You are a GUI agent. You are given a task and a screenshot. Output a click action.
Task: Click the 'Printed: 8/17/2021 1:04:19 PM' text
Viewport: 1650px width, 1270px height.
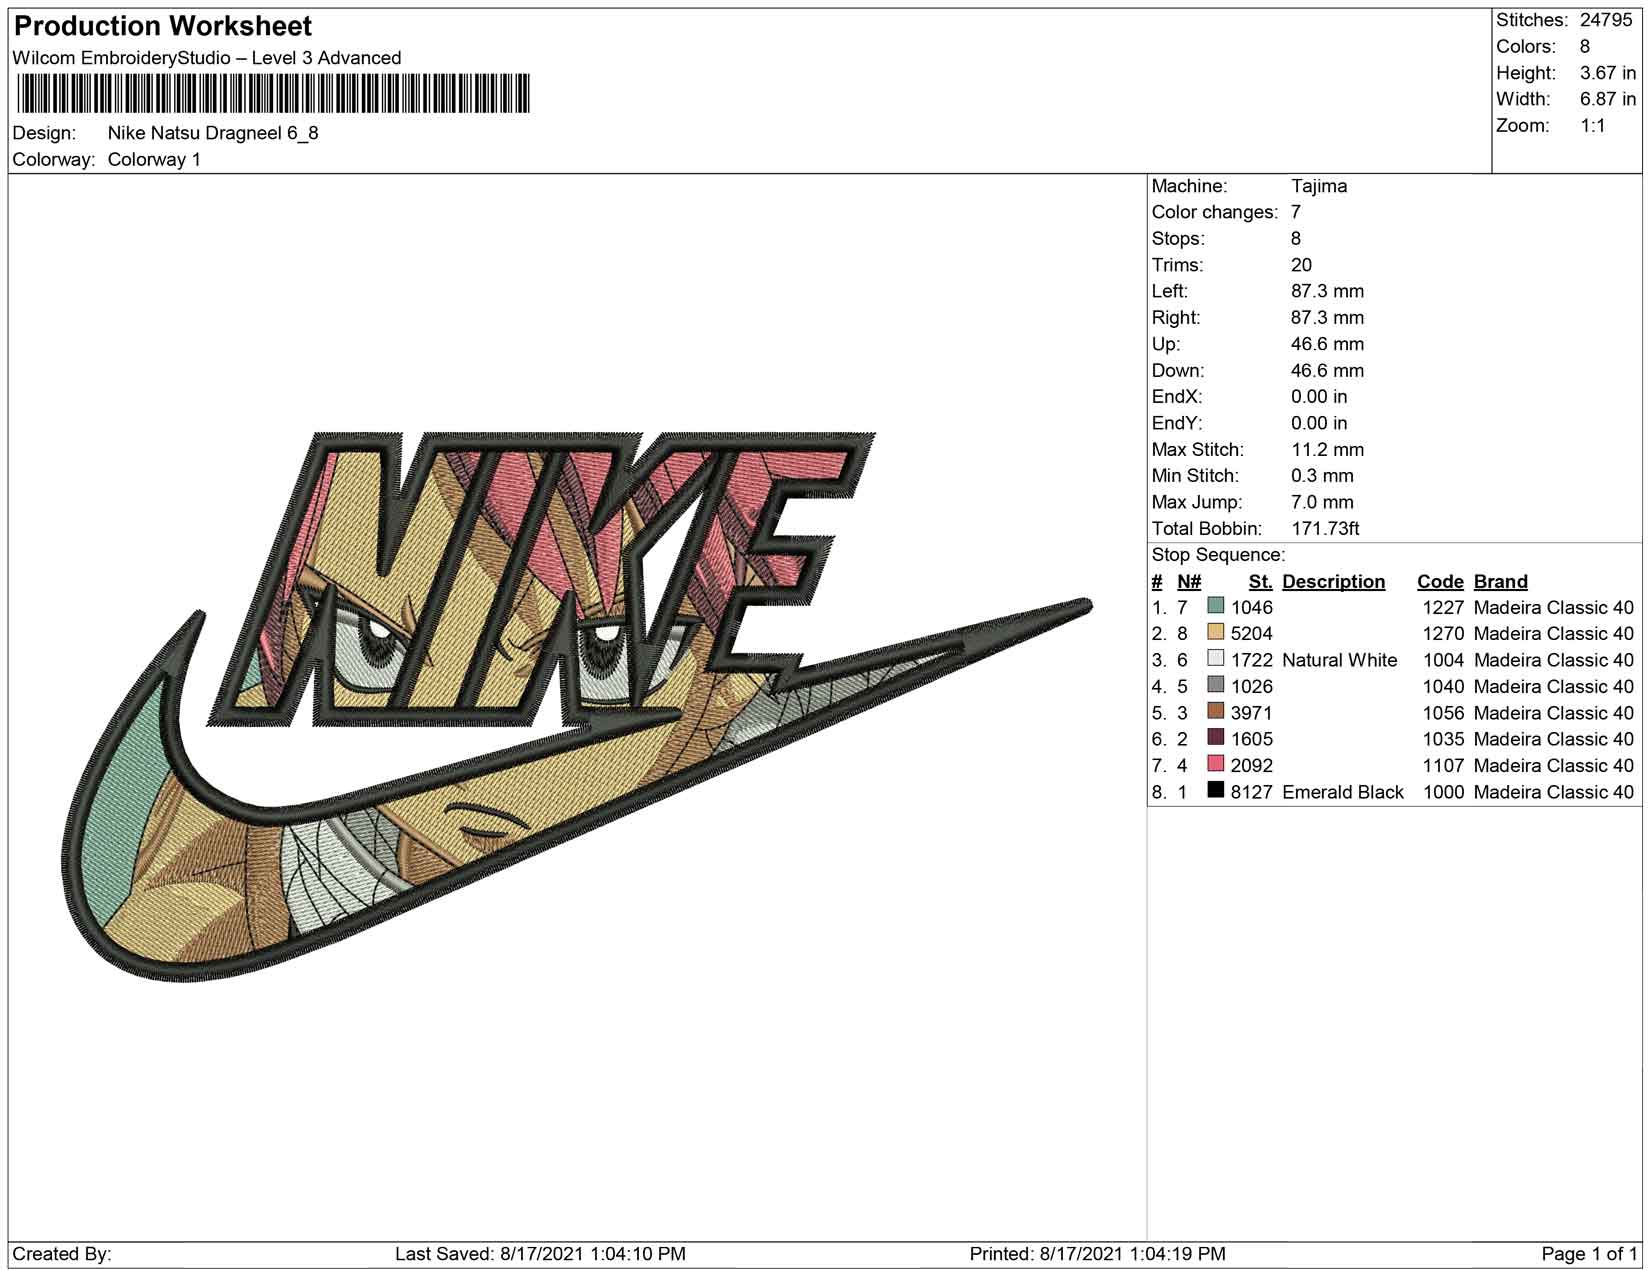click(x=1097, y=1254)
